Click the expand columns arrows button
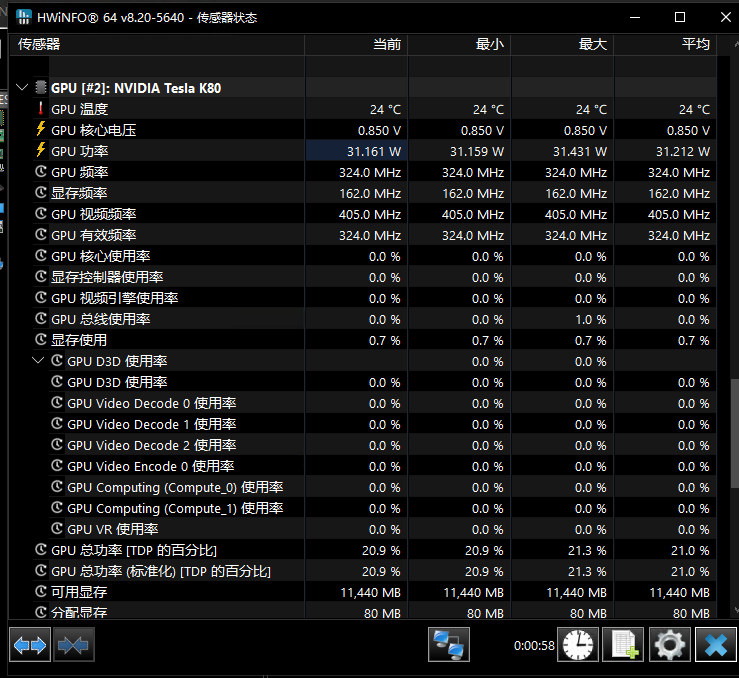Screen dimensions: 739x678 [30, 645]
